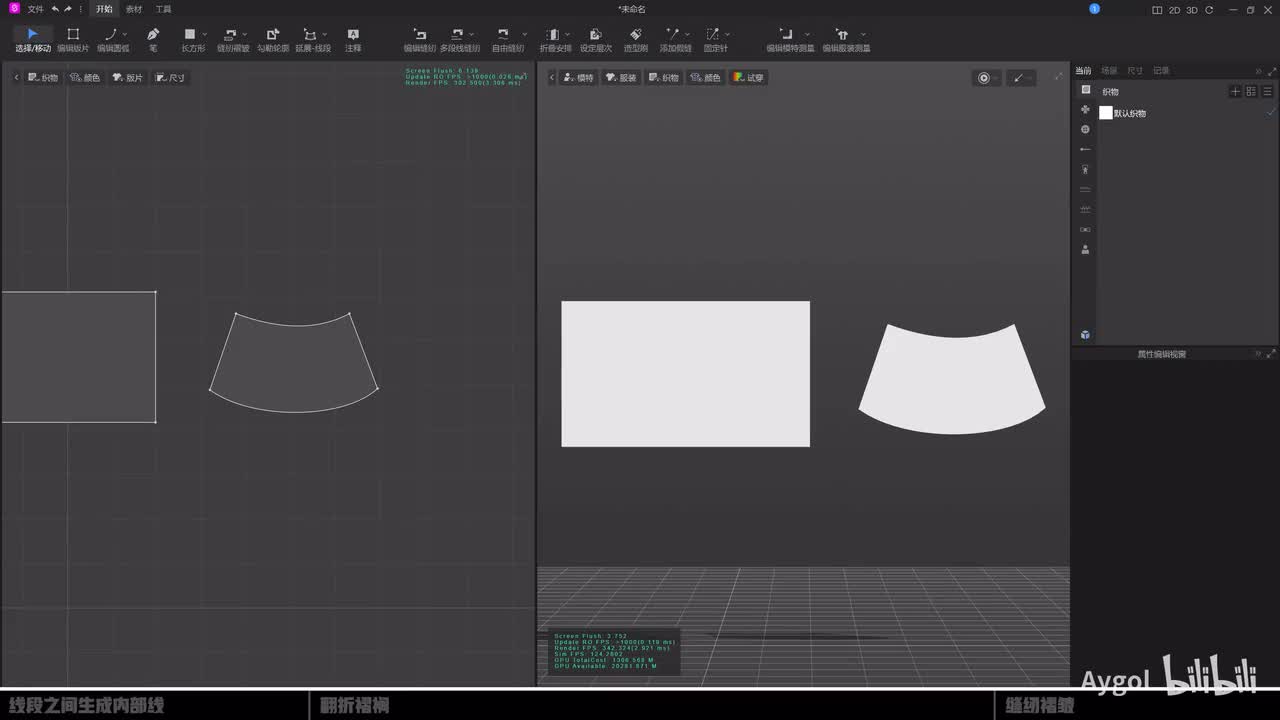Choose the 自由缝纫 free sewing tool
1280x720 pixels.
click(x=506, y=40)
